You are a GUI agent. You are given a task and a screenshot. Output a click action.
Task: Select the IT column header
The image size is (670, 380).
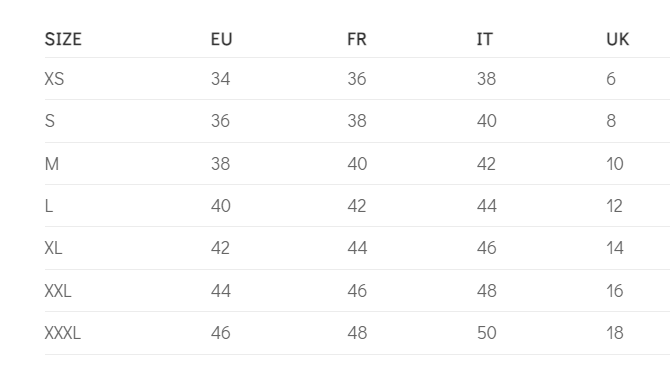click(485, 39)
